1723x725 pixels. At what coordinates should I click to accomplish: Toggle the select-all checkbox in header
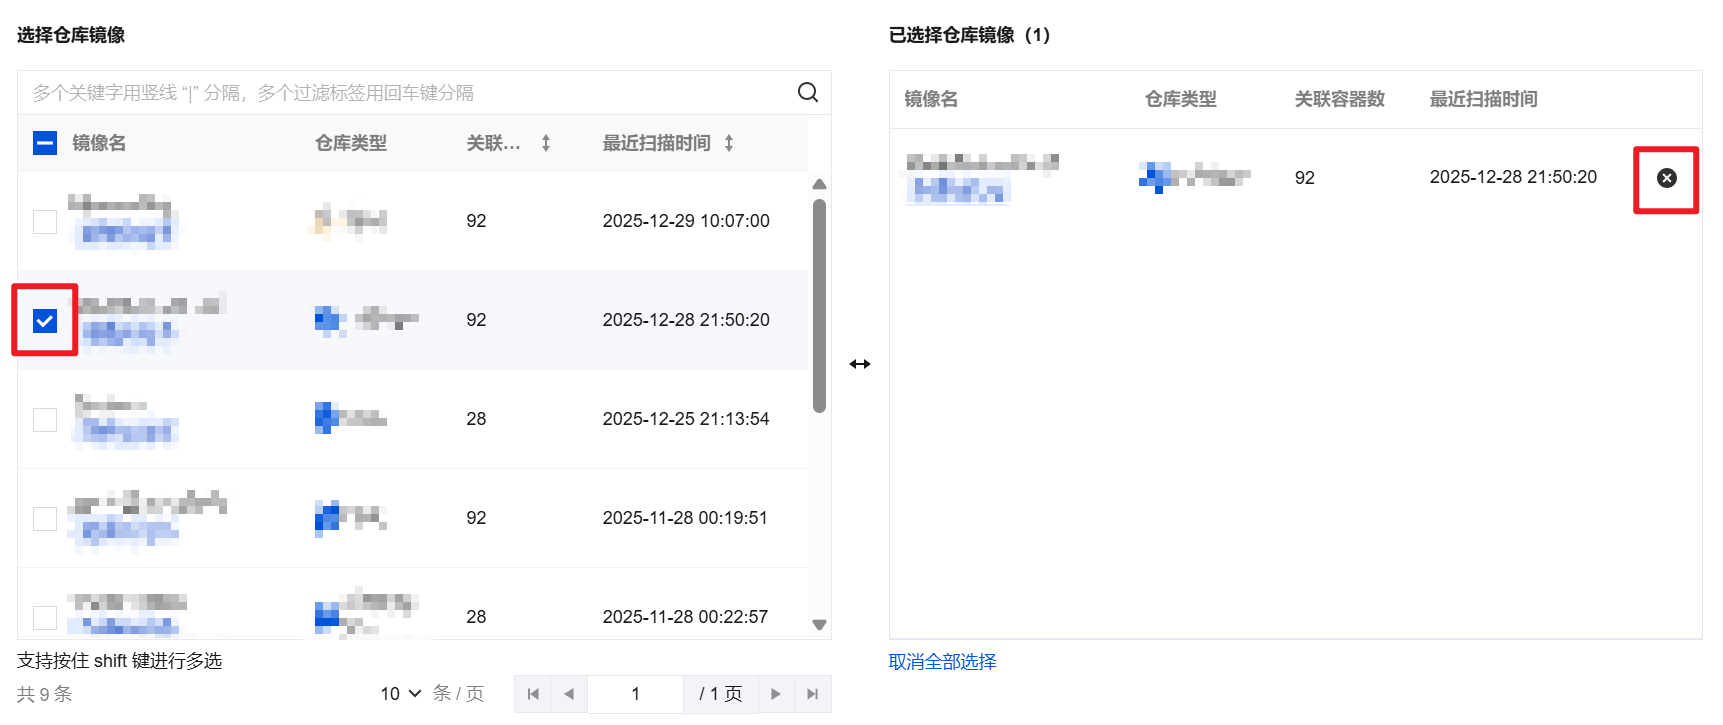(x=45, y=143)
